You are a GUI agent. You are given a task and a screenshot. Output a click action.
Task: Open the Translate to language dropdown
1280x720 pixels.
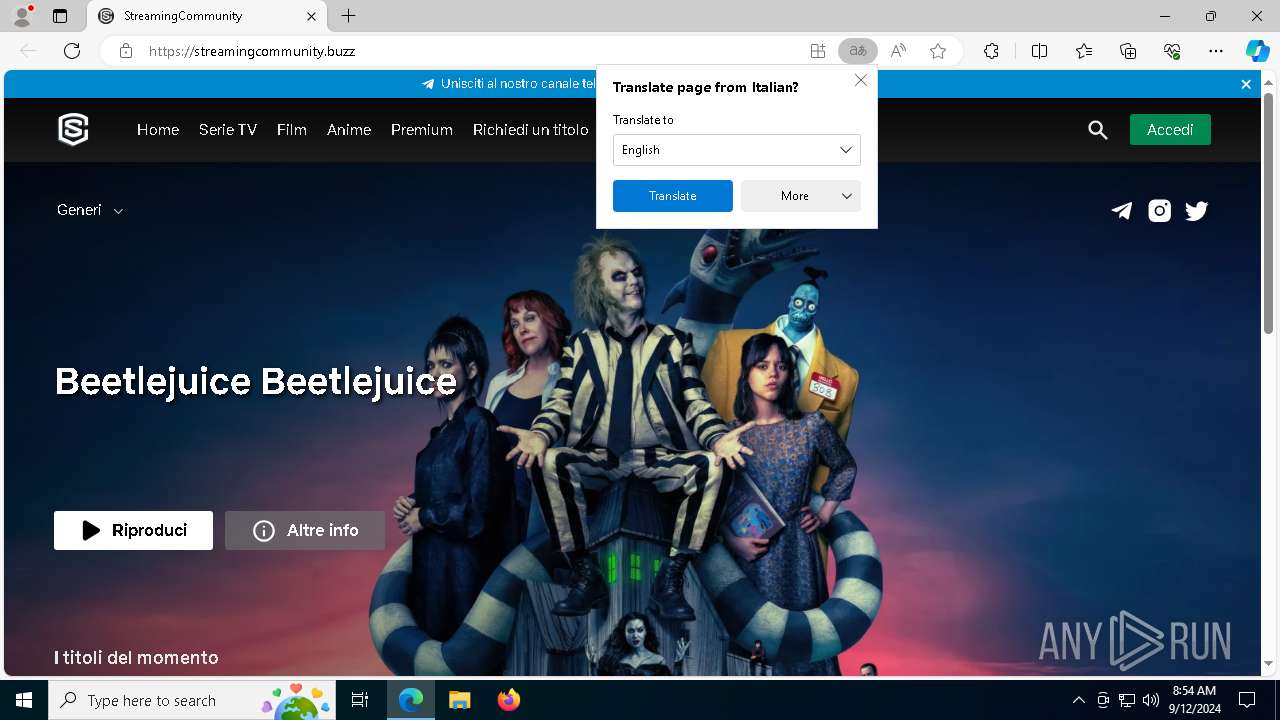[737, 150]
